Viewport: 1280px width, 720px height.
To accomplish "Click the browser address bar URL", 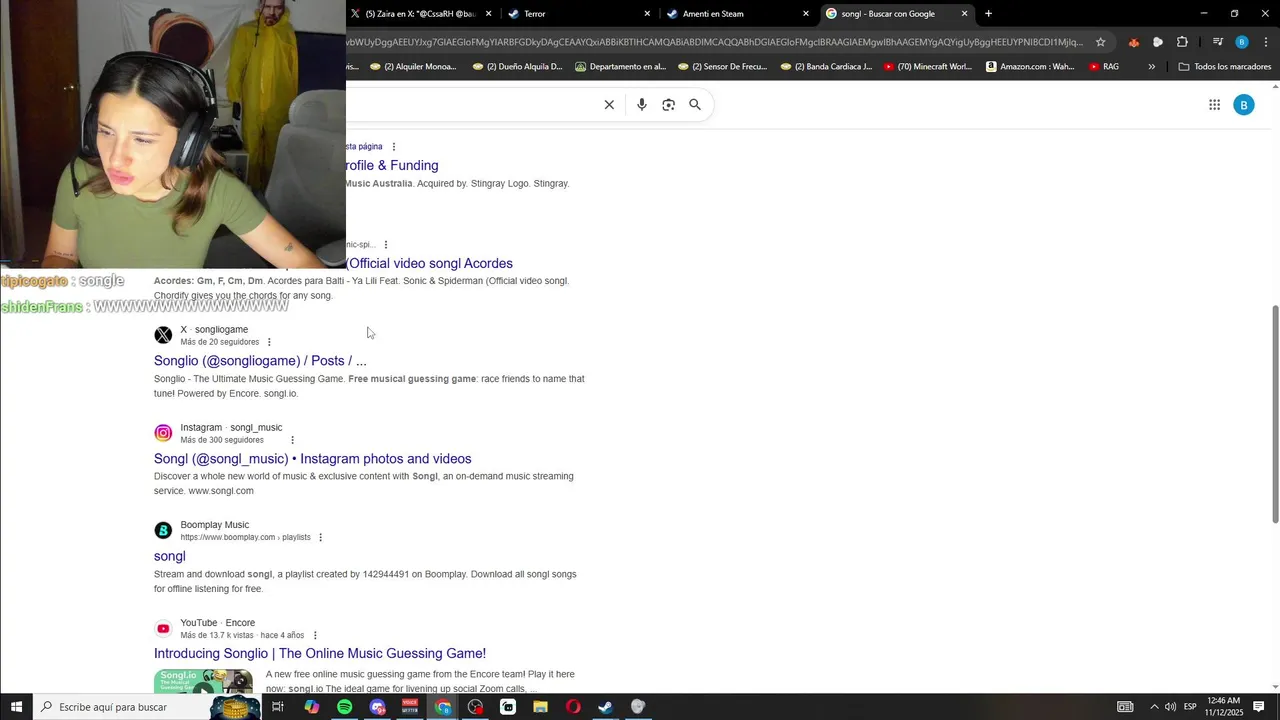I will click(714, 42).
